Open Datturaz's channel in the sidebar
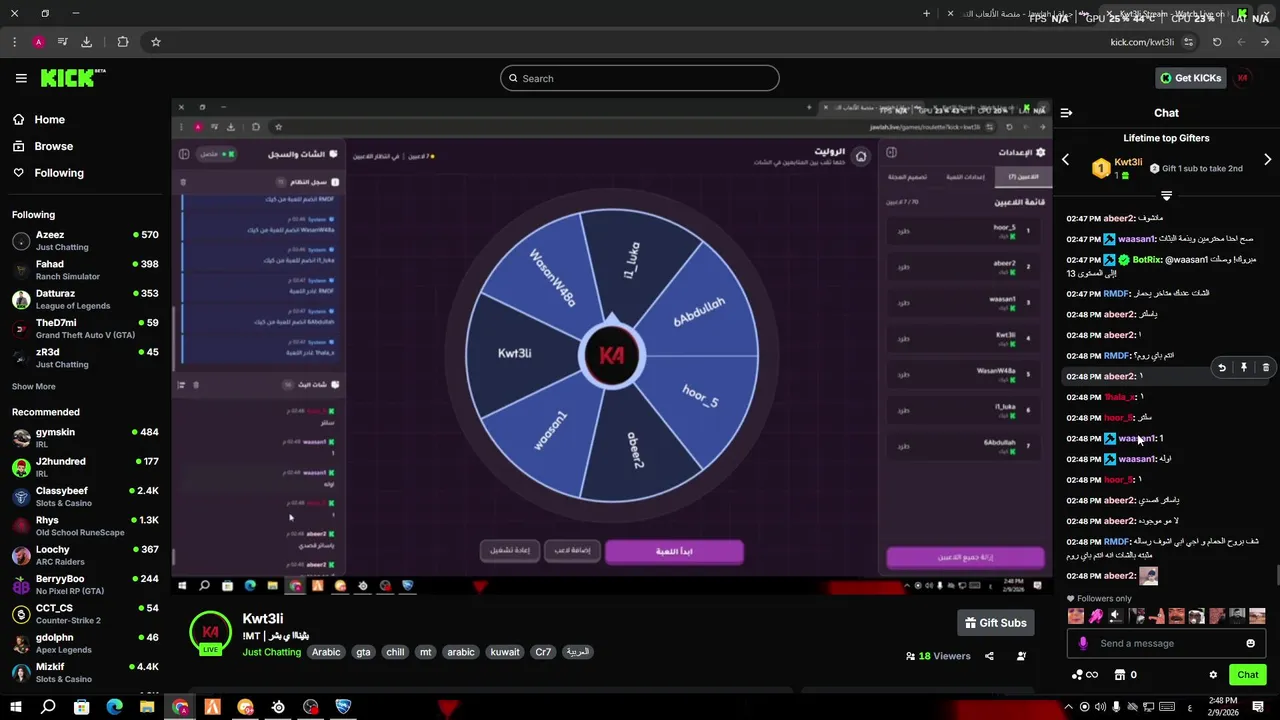 (x=85, y=300)
